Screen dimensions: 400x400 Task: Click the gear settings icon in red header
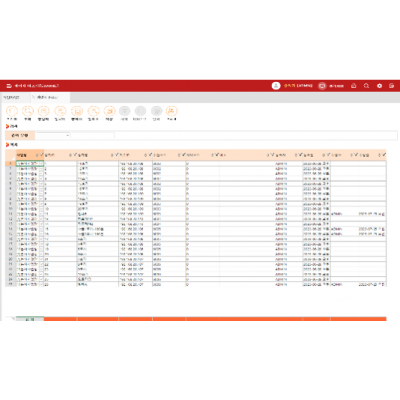[x=379, y=86]
